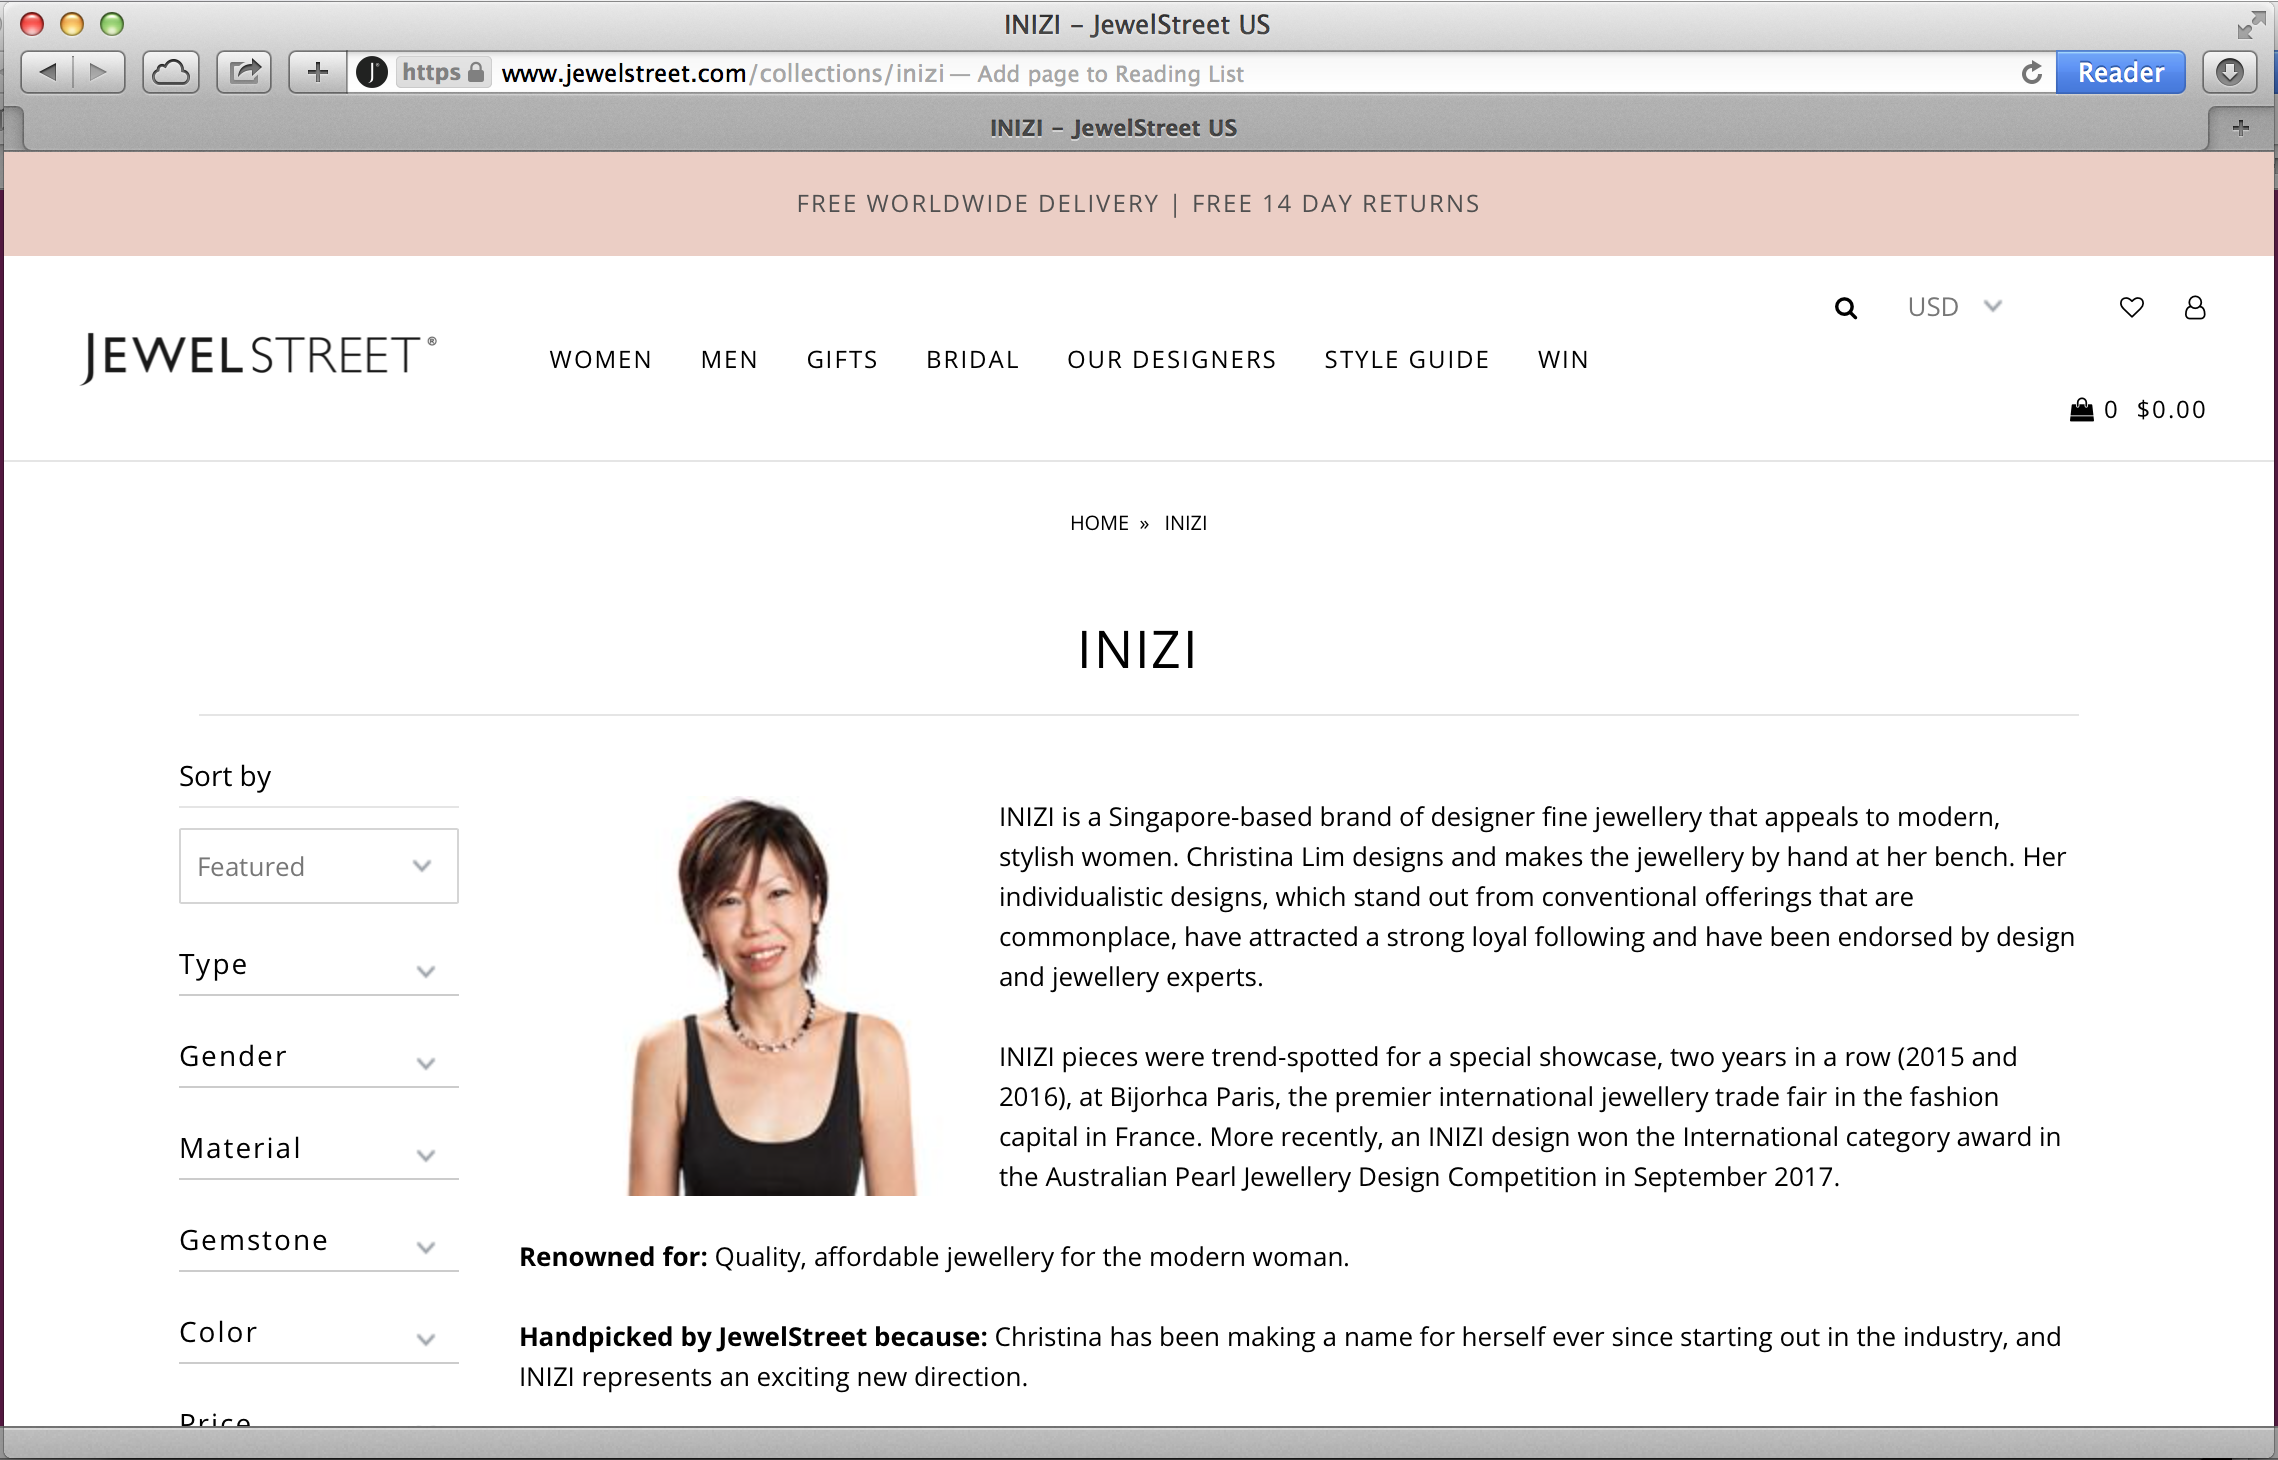2278x1460 pixels.
Task: Open shopping bag cart icon
Action: point(2081,410)
